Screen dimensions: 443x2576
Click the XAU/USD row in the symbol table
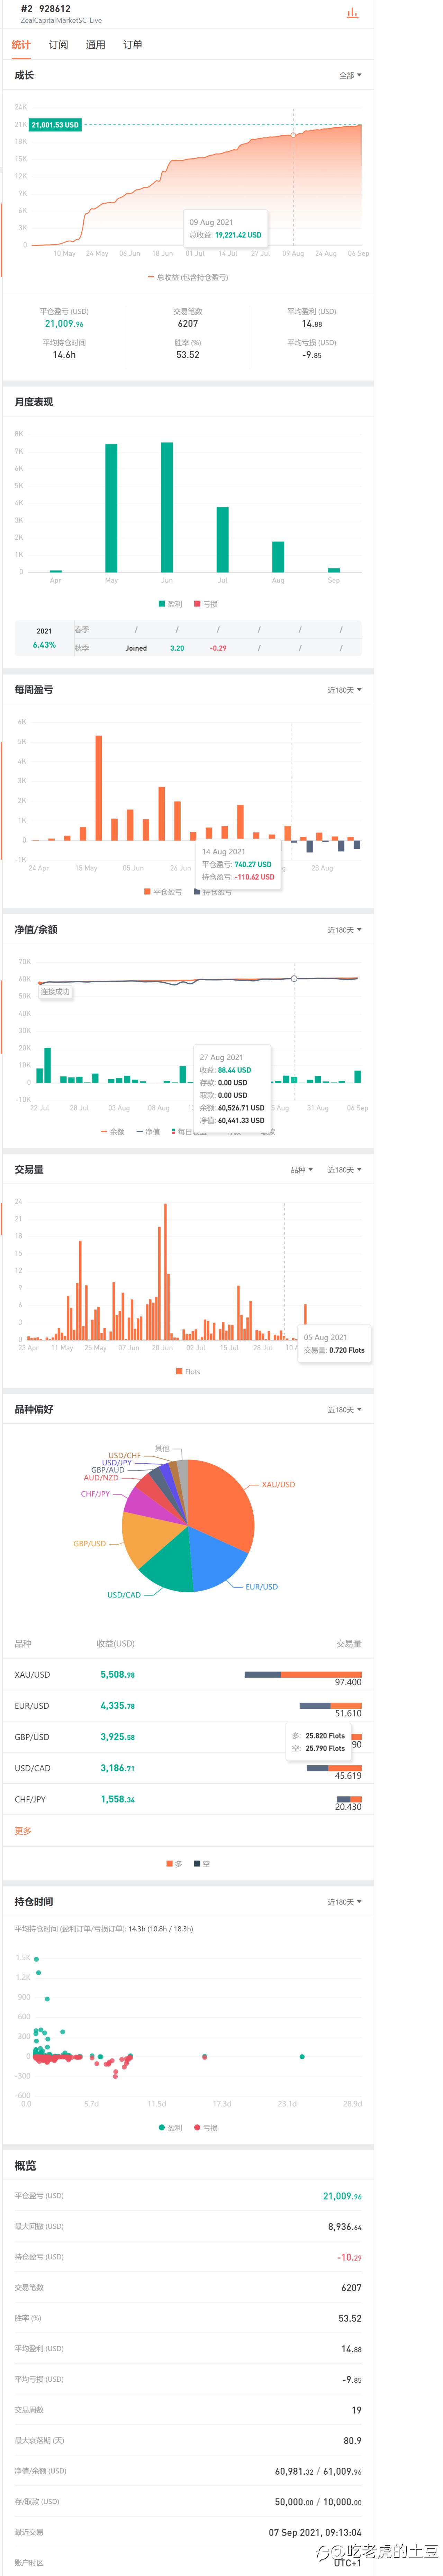tap(188, 1675)
